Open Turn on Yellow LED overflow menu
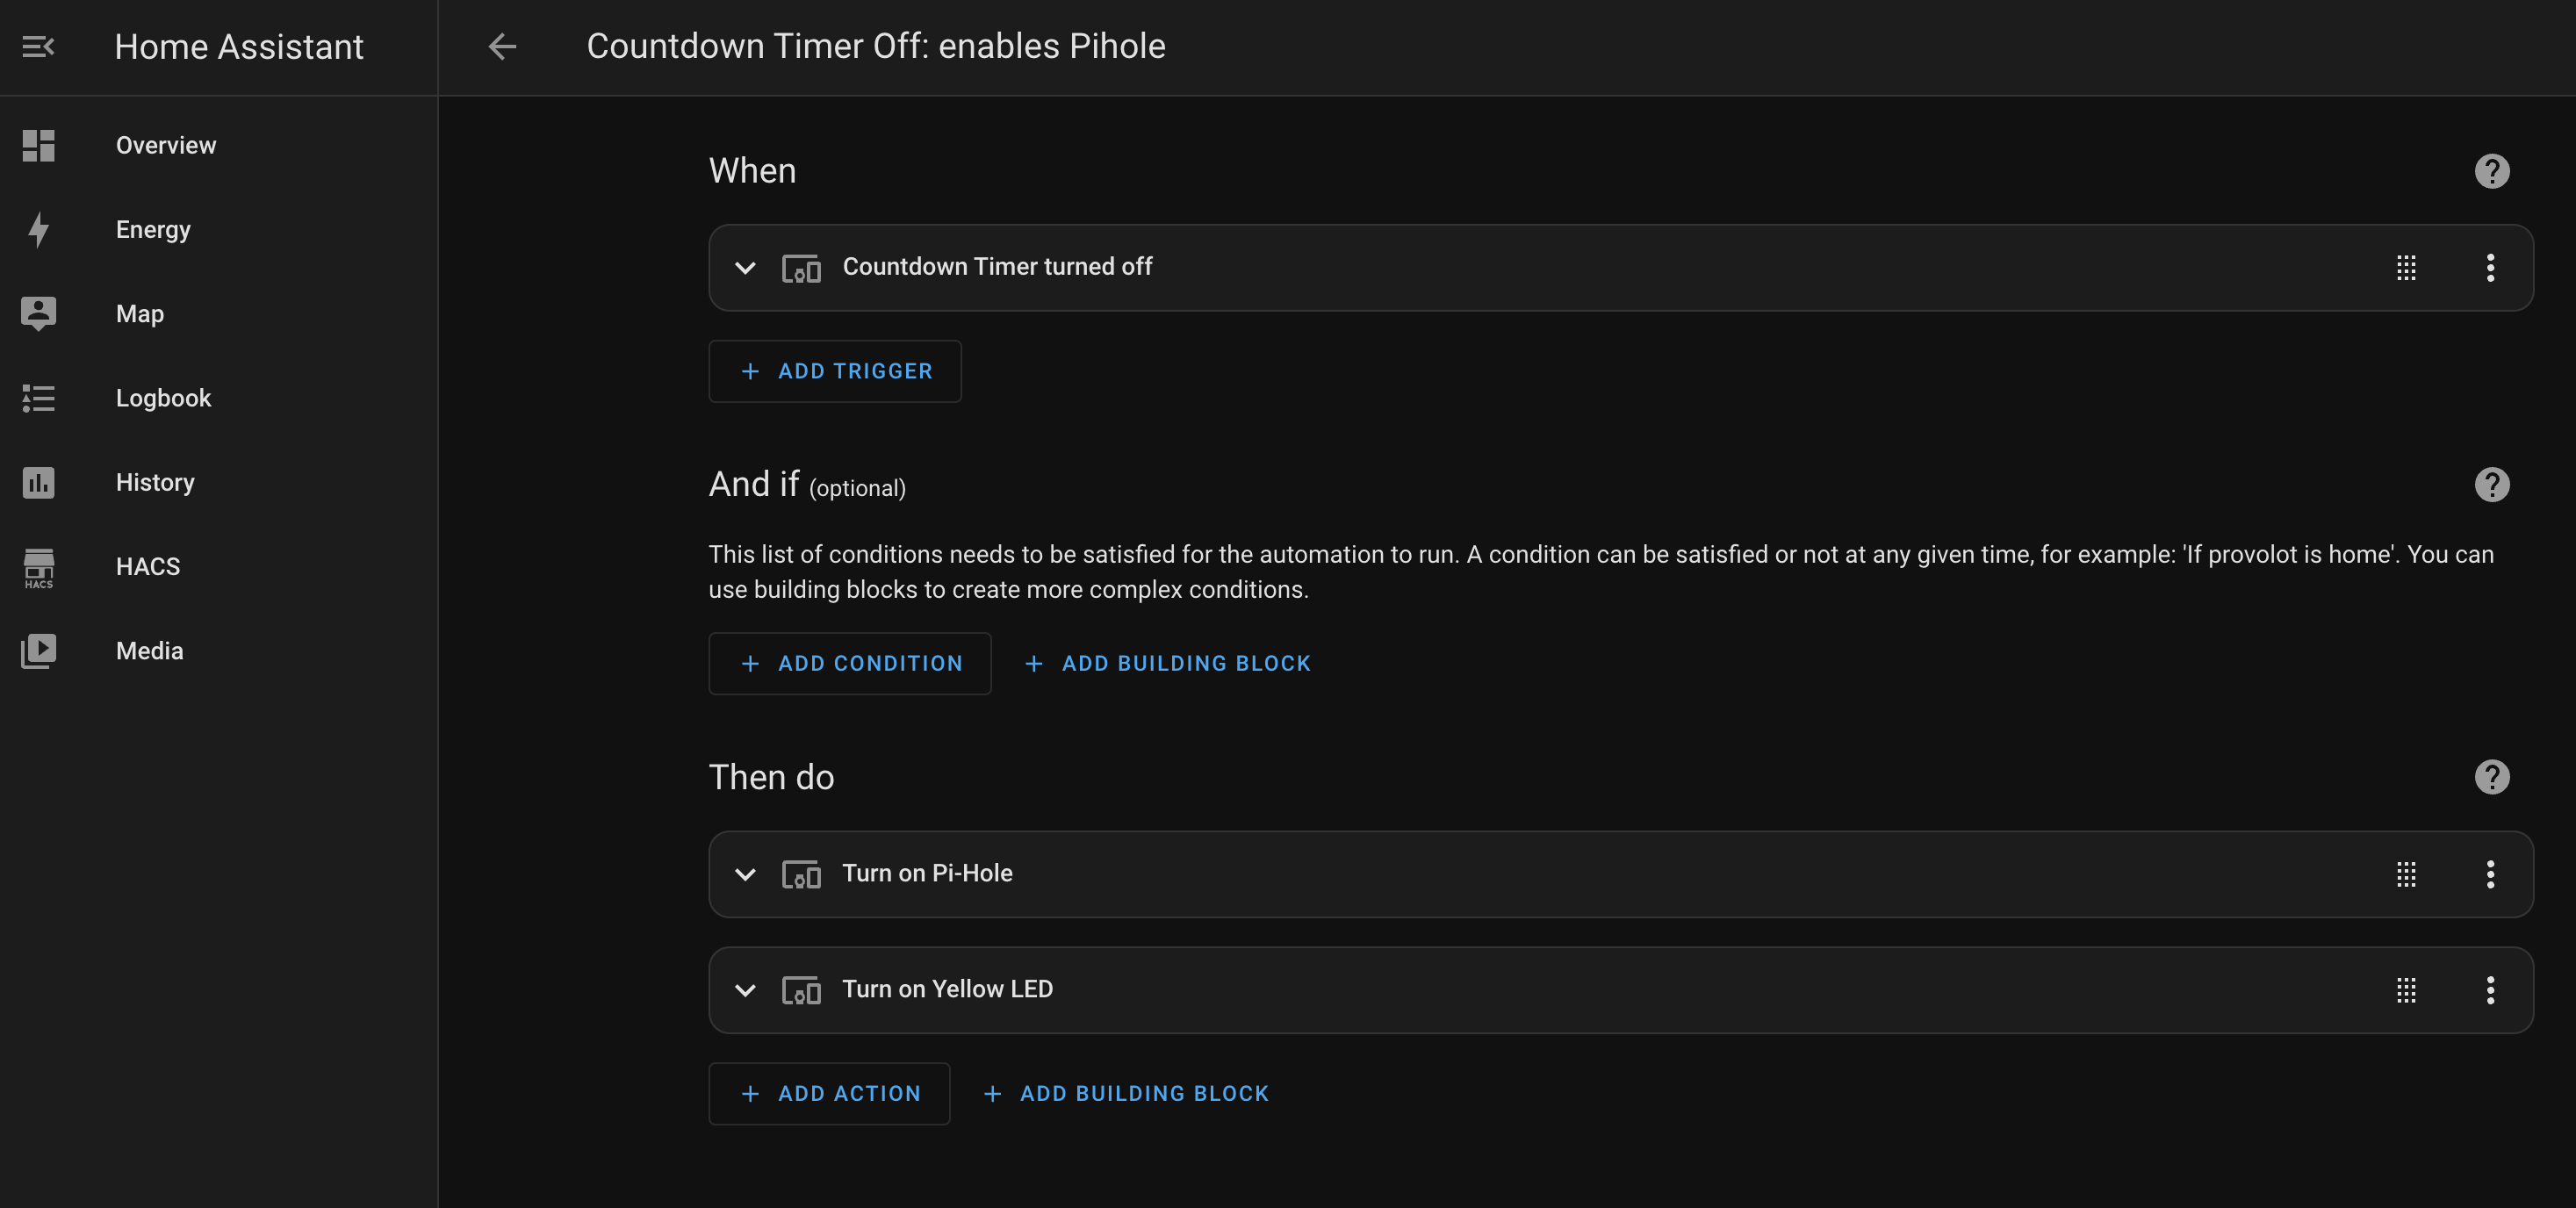This screenshot has height=1208, width=2576. [2490, 990]
